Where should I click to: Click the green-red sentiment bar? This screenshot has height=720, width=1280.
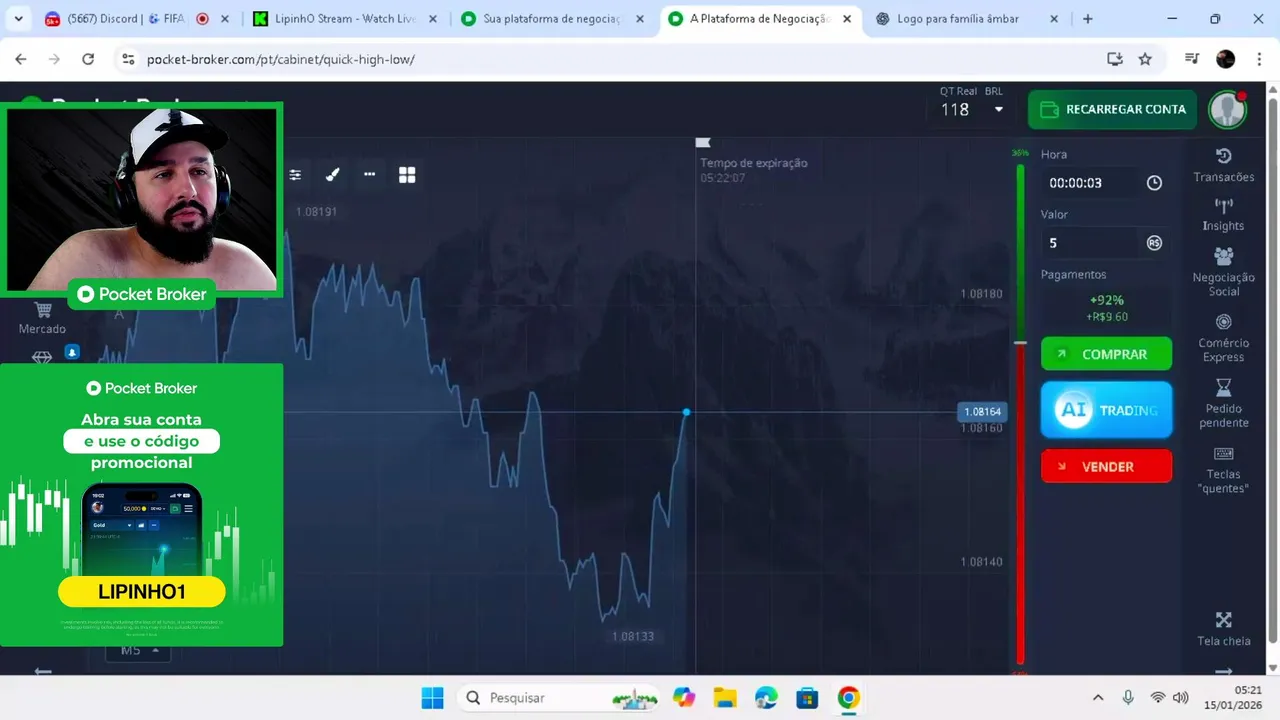[x=1020, y=413]
